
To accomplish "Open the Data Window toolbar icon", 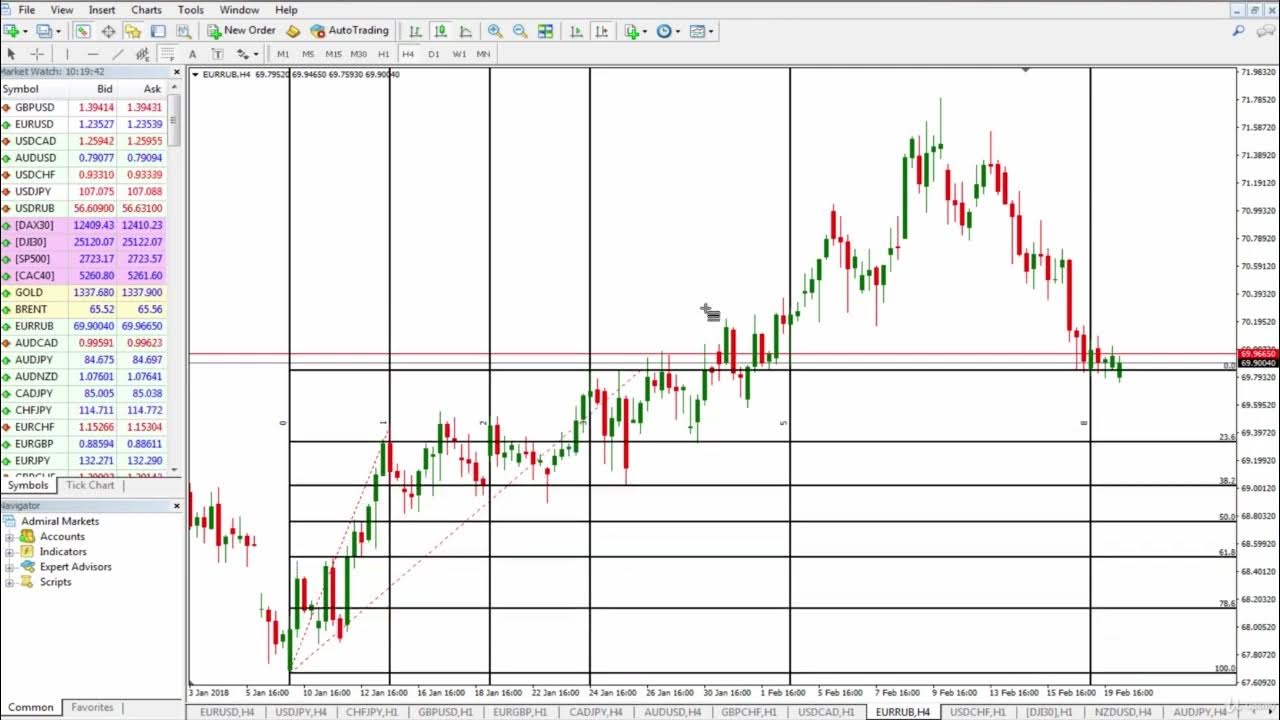I will [x=108, y=31].
